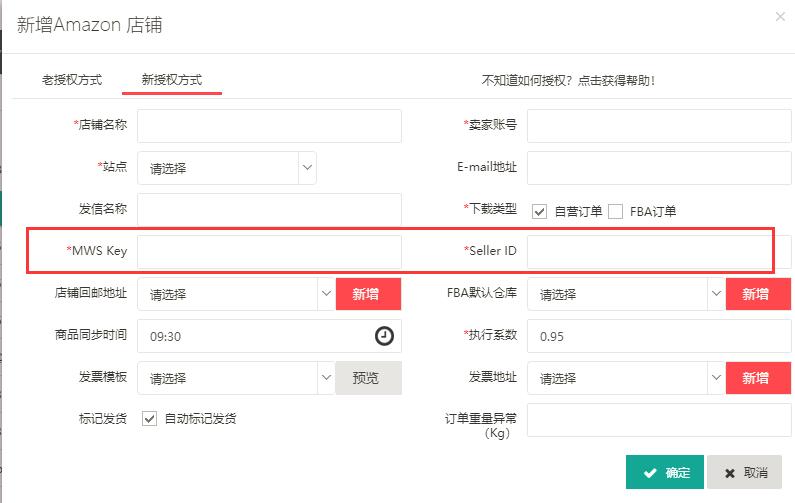
Task: Enable the FBA订单 checkbox
Action: [616, 211]
